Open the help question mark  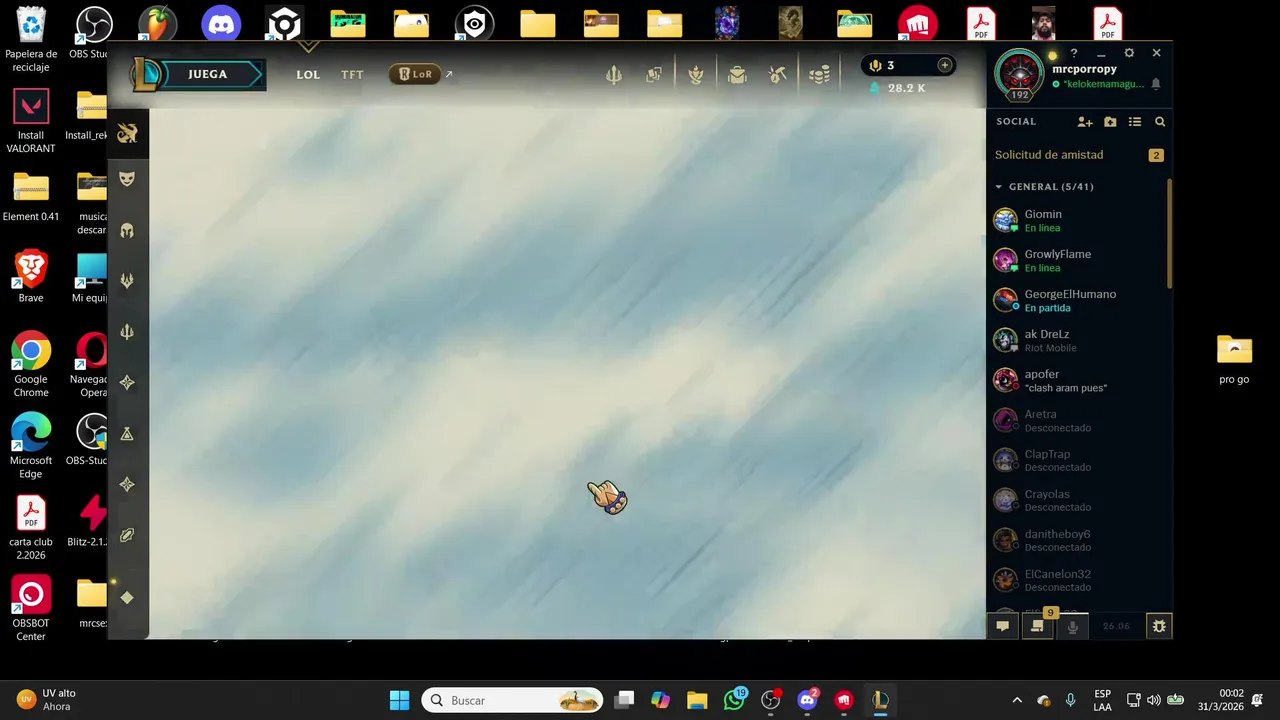1074,53
